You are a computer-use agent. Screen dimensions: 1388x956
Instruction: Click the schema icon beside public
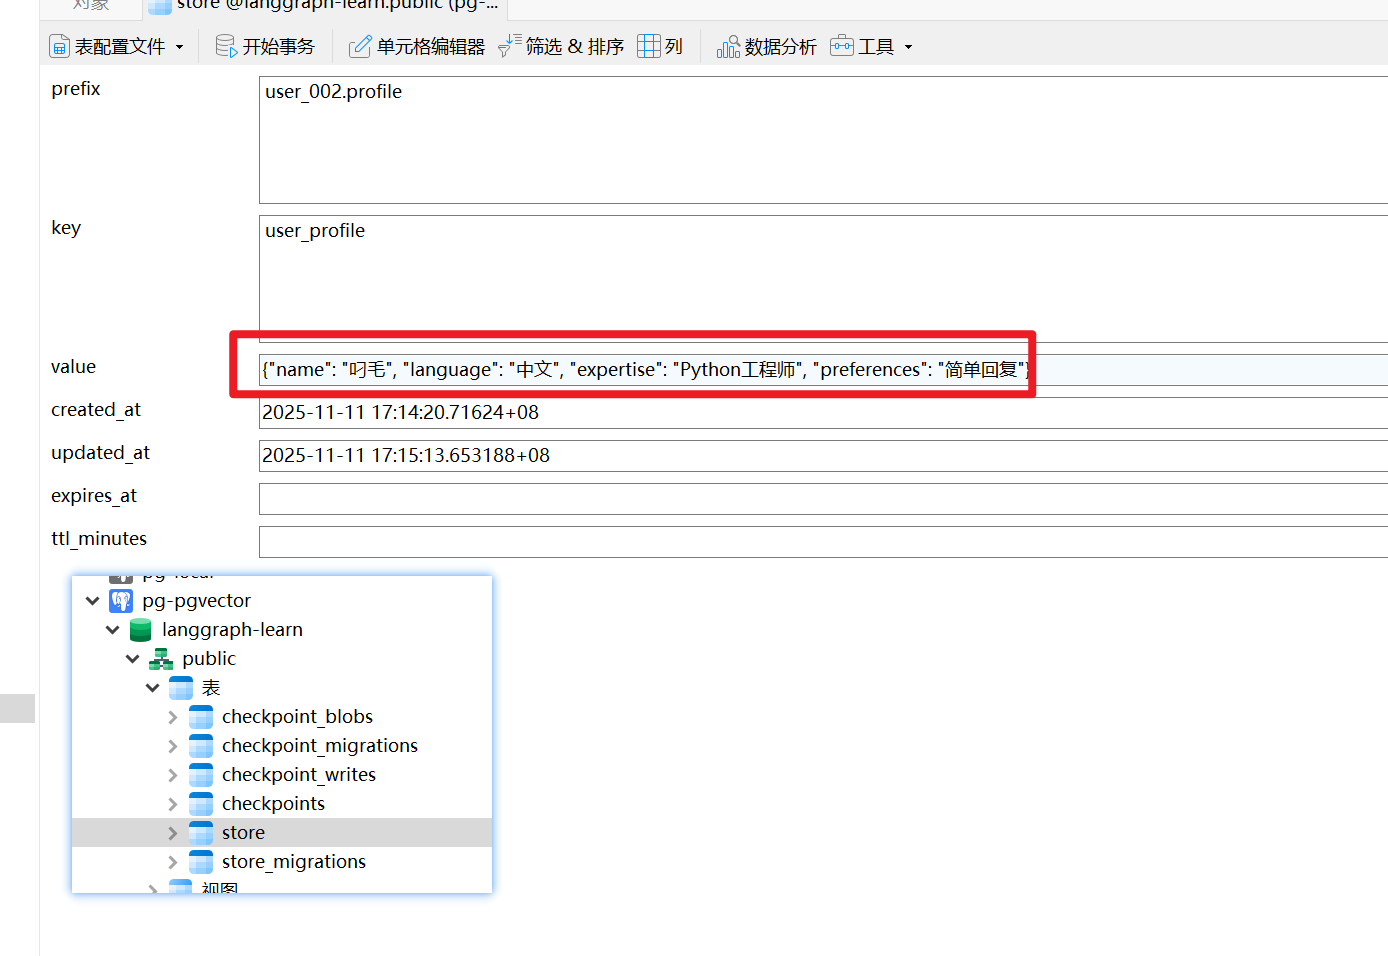[161, 659]
